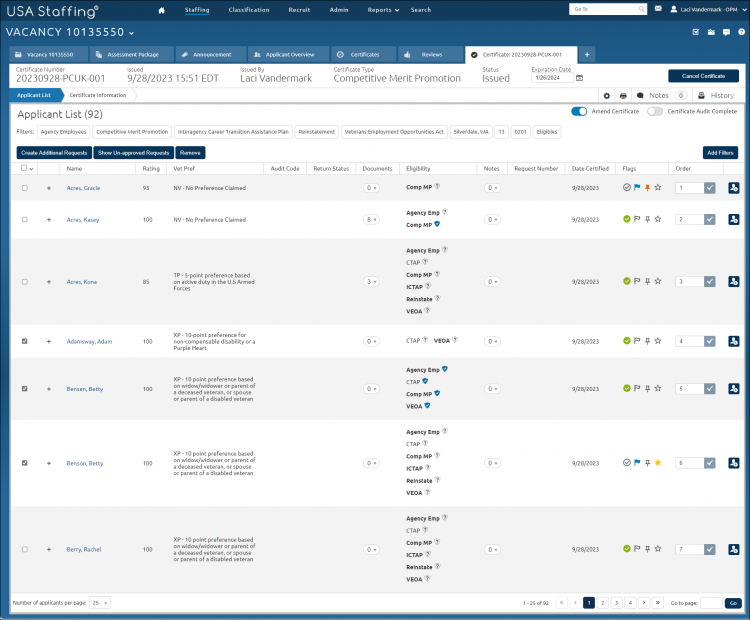Open the Classification menu
The image size is (750, 620).
click(249, 10)
